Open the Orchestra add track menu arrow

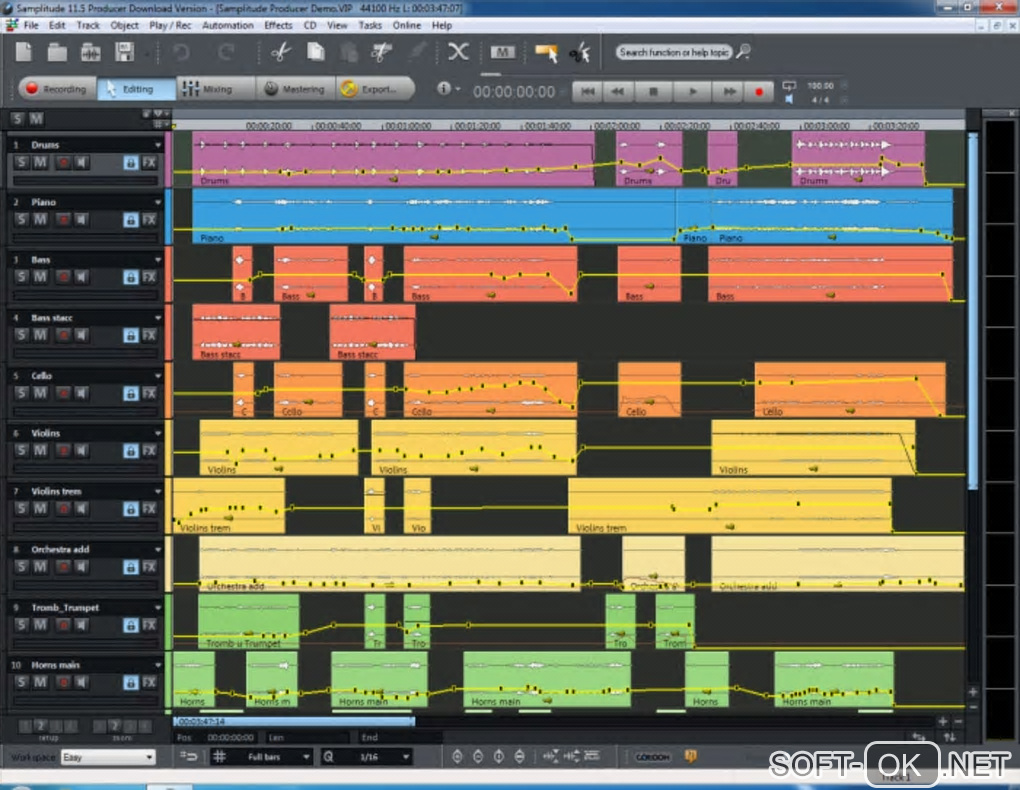(157, 550)
